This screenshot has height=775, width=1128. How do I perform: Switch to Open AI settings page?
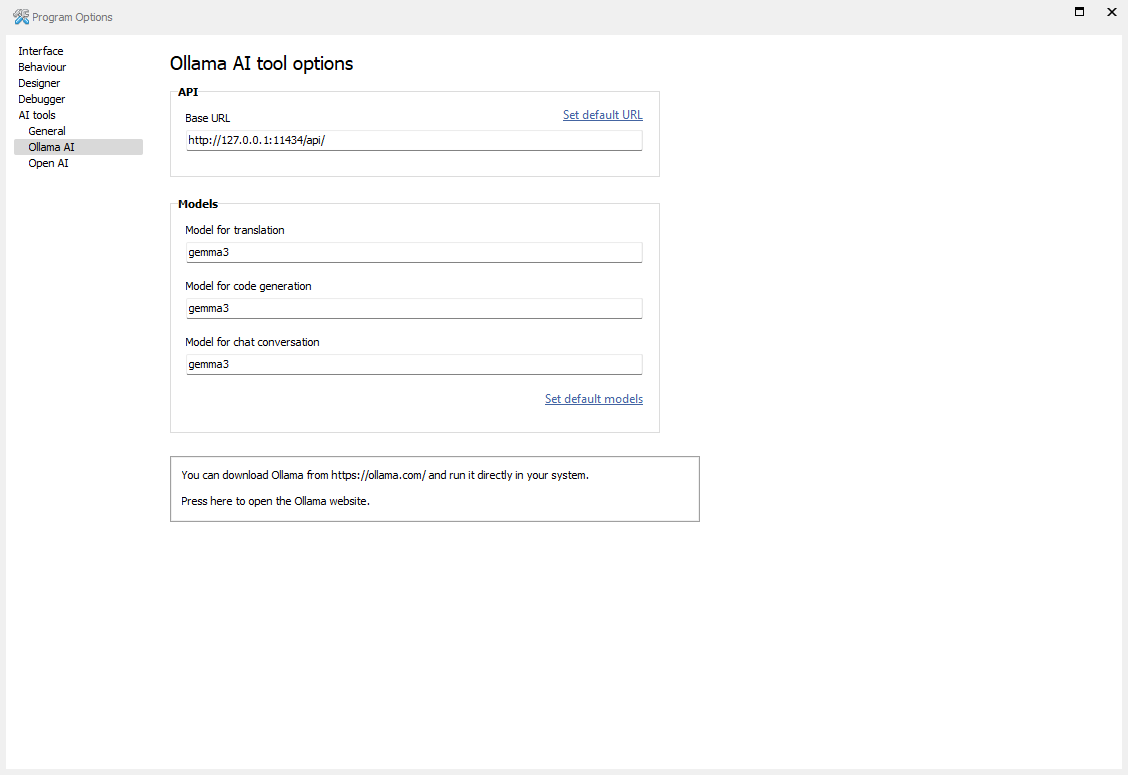pos(49,163)
